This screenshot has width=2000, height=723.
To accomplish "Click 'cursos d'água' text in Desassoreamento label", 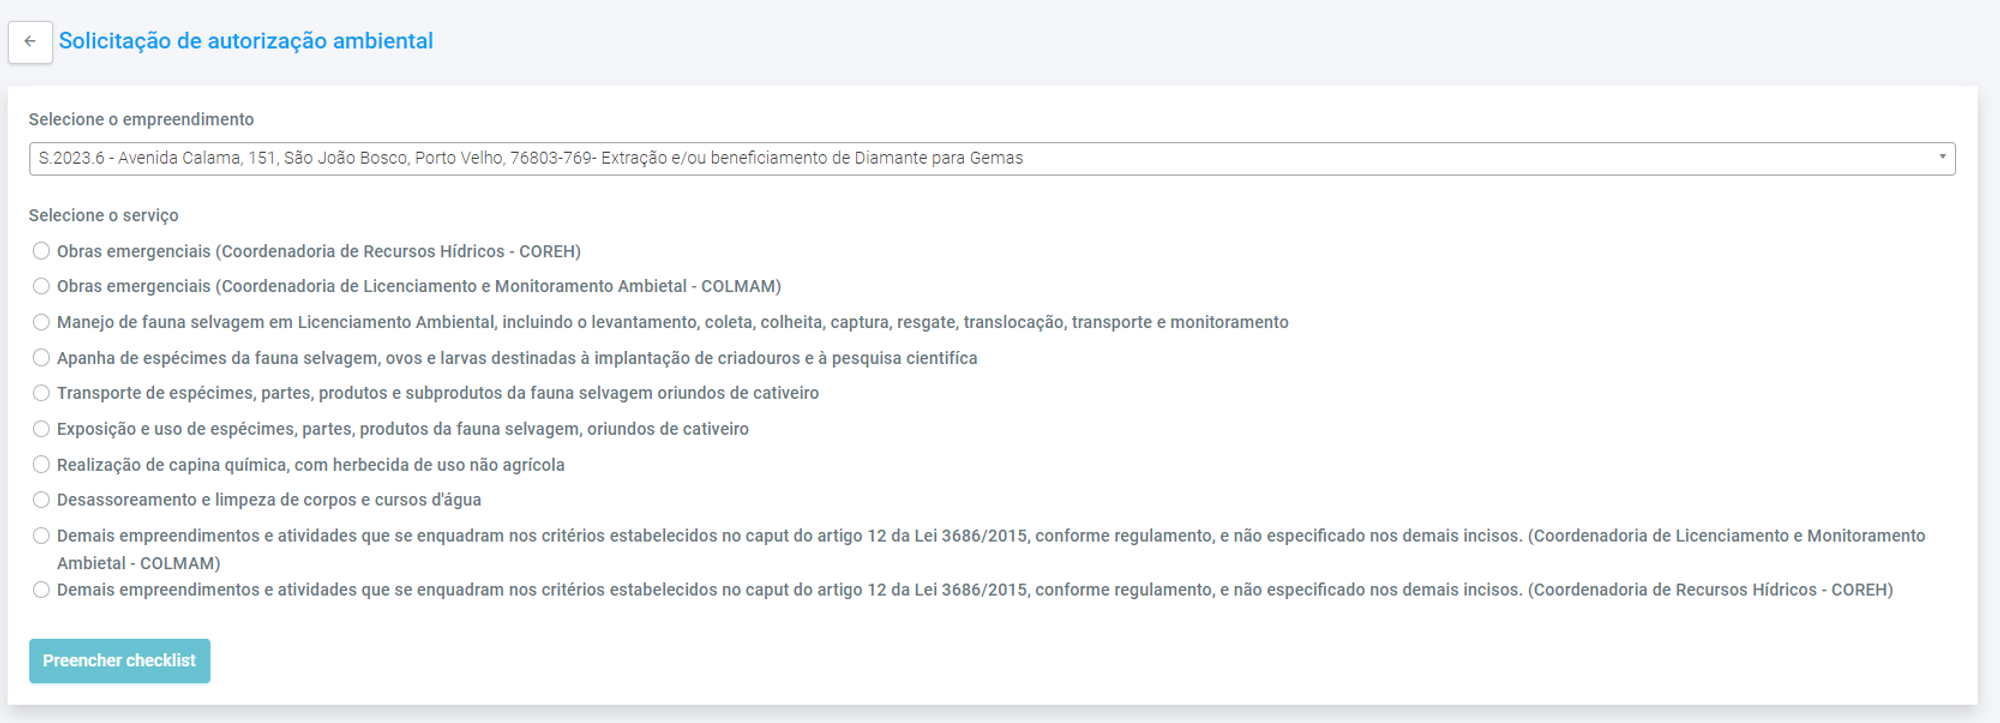I will coord(428,500).
